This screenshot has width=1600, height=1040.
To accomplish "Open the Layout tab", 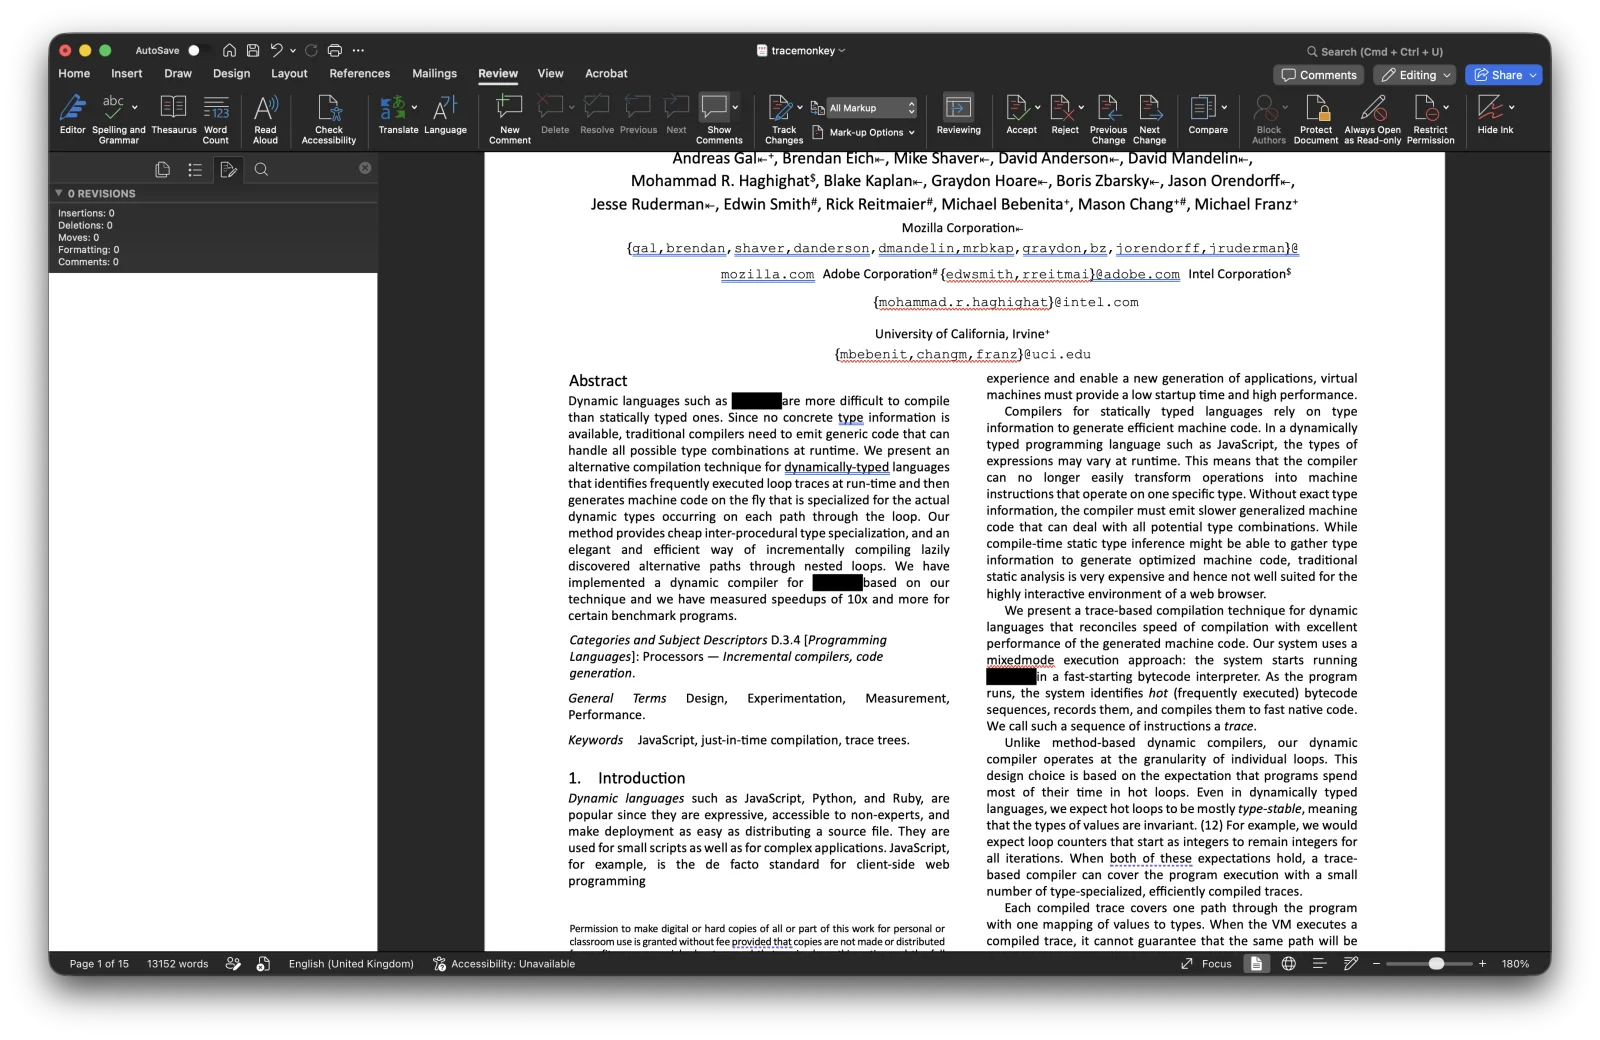I will pos(289,74).
